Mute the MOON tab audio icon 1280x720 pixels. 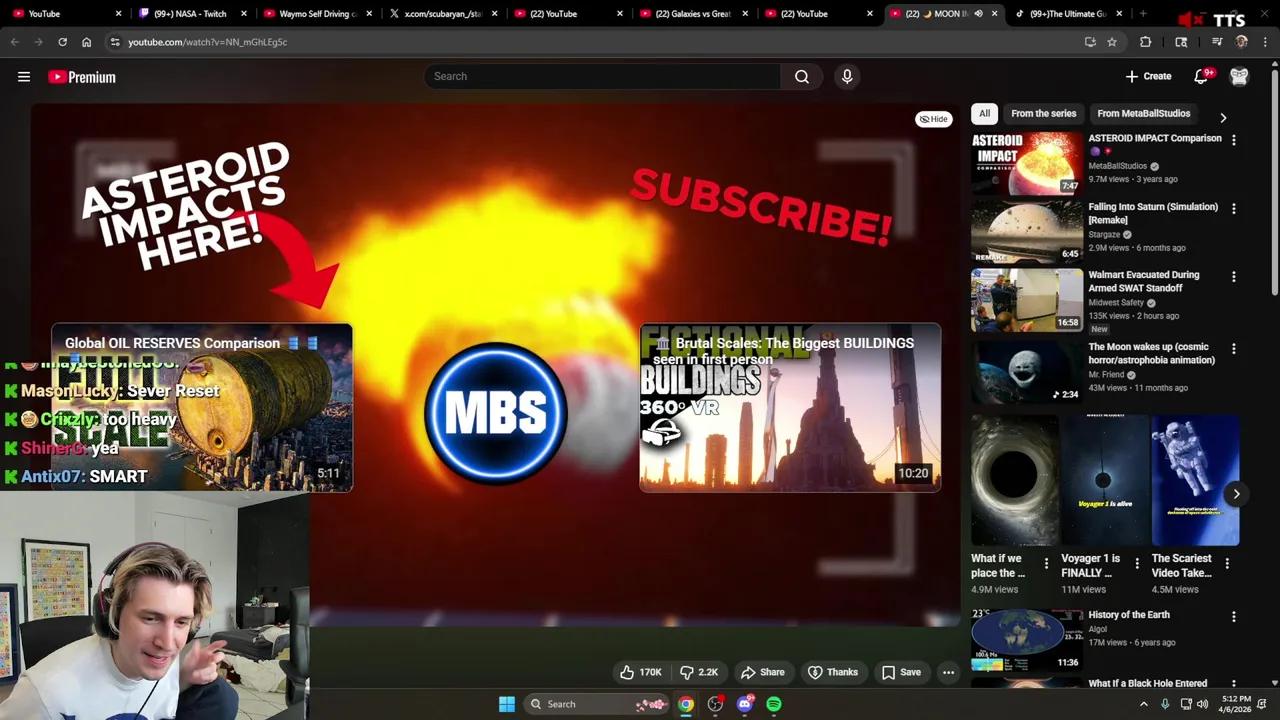978,14
